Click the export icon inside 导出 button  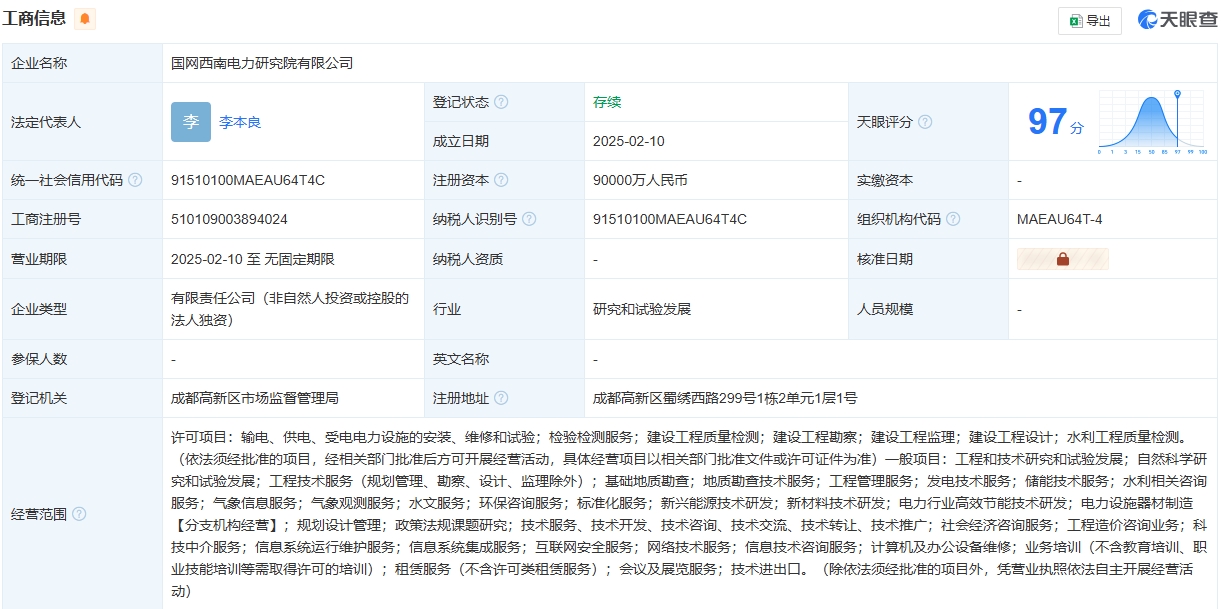(1075, 20)
